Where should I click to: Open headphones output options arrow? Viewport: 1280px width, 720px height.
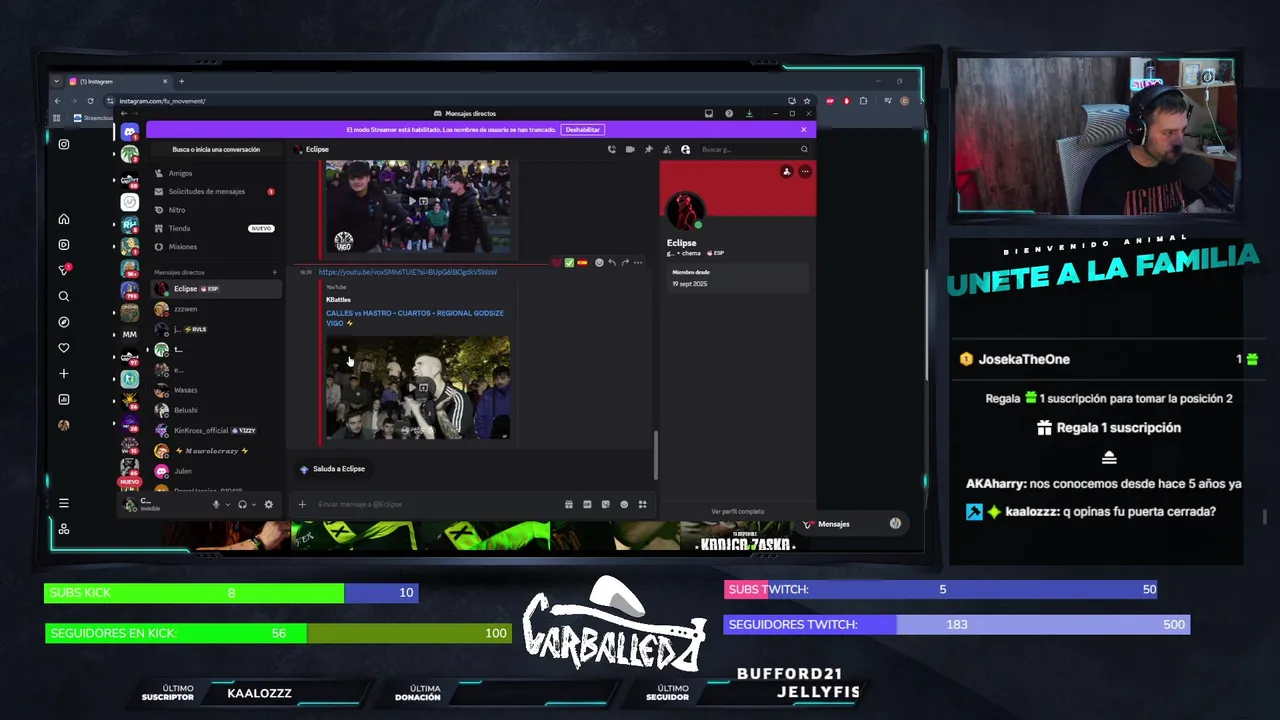pos(254,505)
